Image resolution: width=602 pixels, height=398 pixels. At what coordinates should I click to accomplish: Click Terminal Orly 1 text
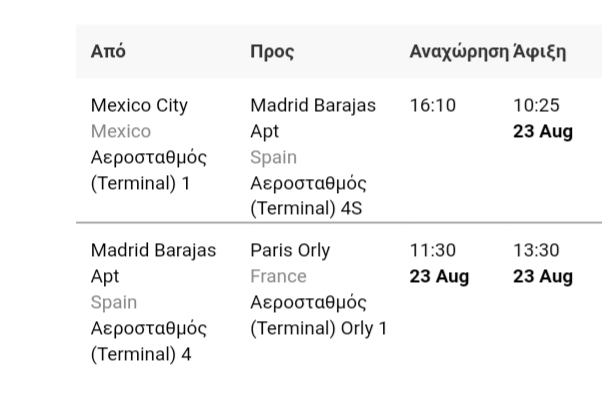coord(319,315)
